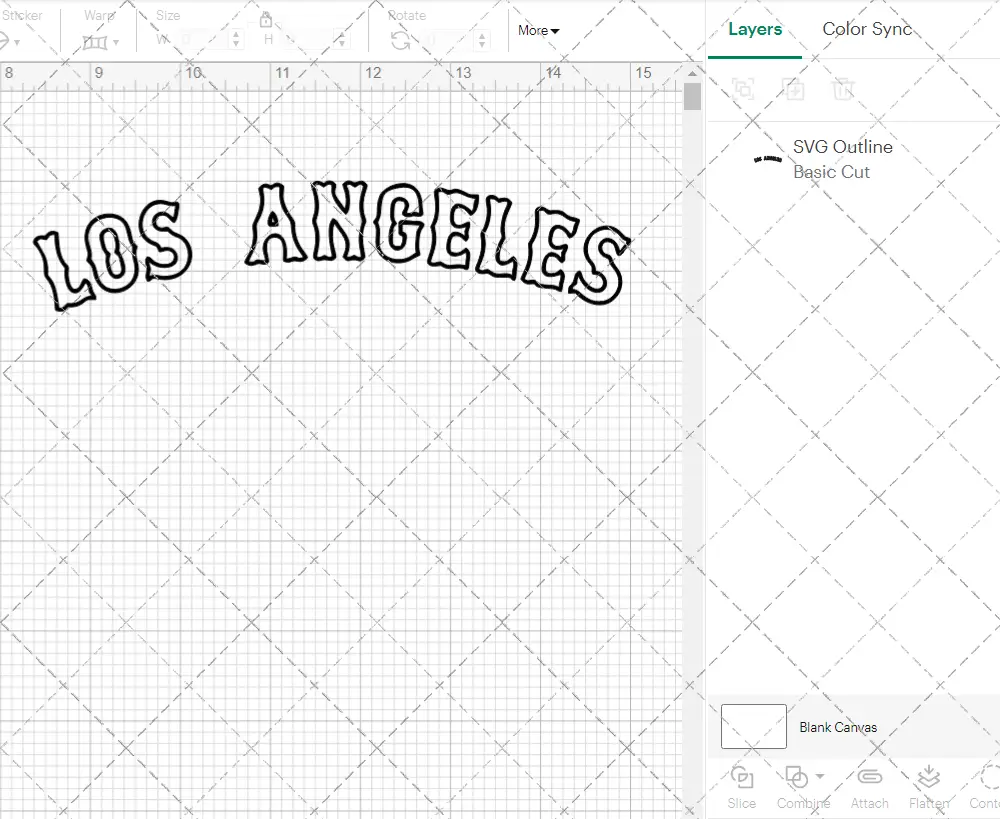The width and height of the screenshot is (1000, 819).
Task: Click the Rotate angle input field
Action: (x=448, y=40)
